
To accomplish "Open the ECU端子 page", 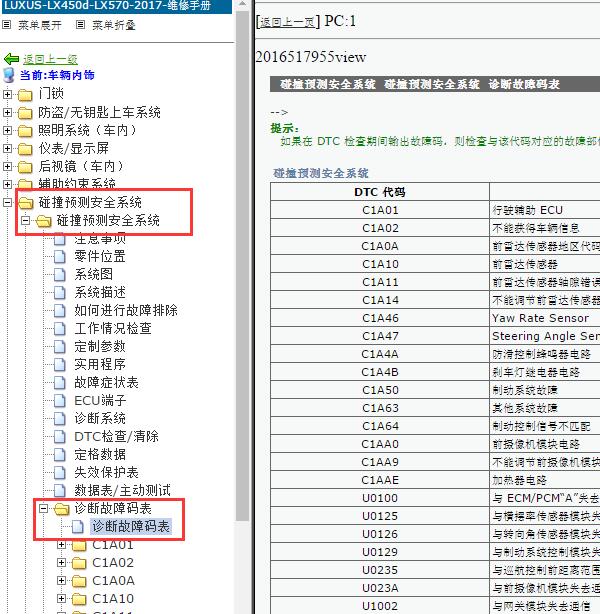I will pyautogui.click(x=100, y=401).
